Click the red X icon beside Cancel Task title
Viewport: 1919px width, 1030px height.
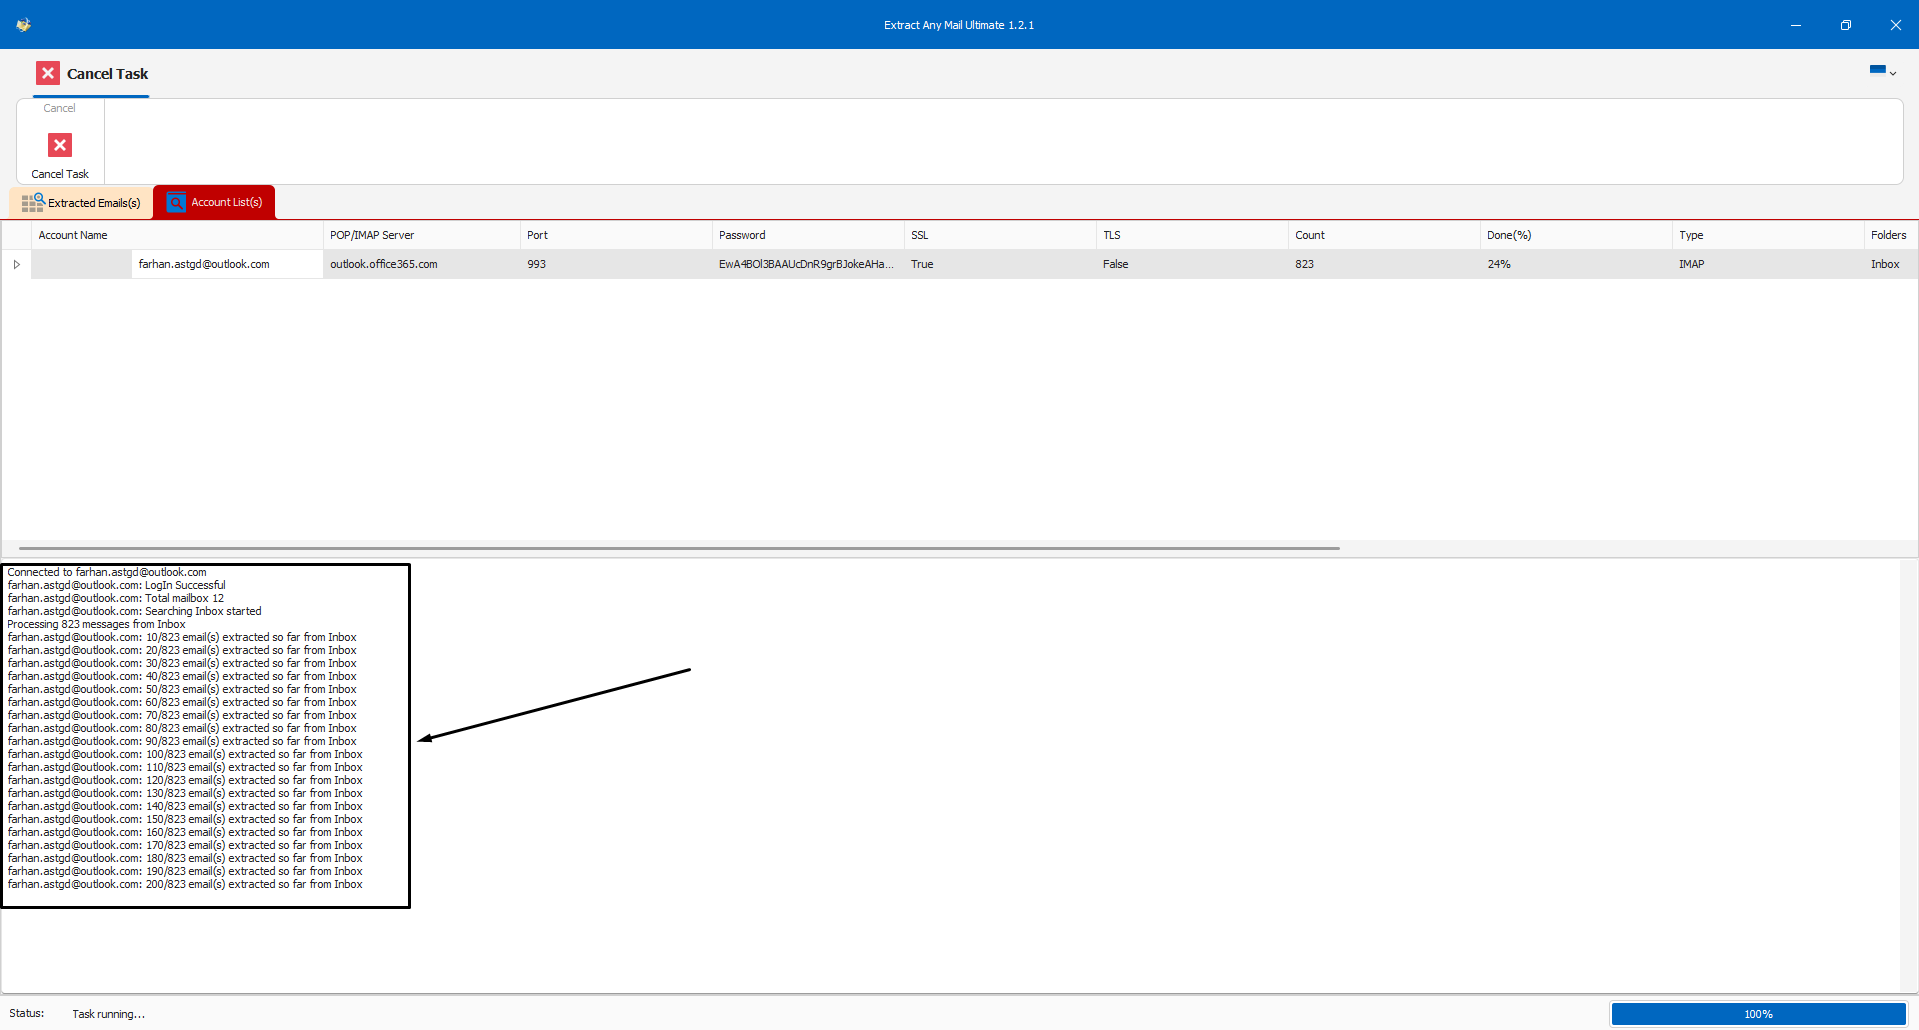(x=48, y=73)
